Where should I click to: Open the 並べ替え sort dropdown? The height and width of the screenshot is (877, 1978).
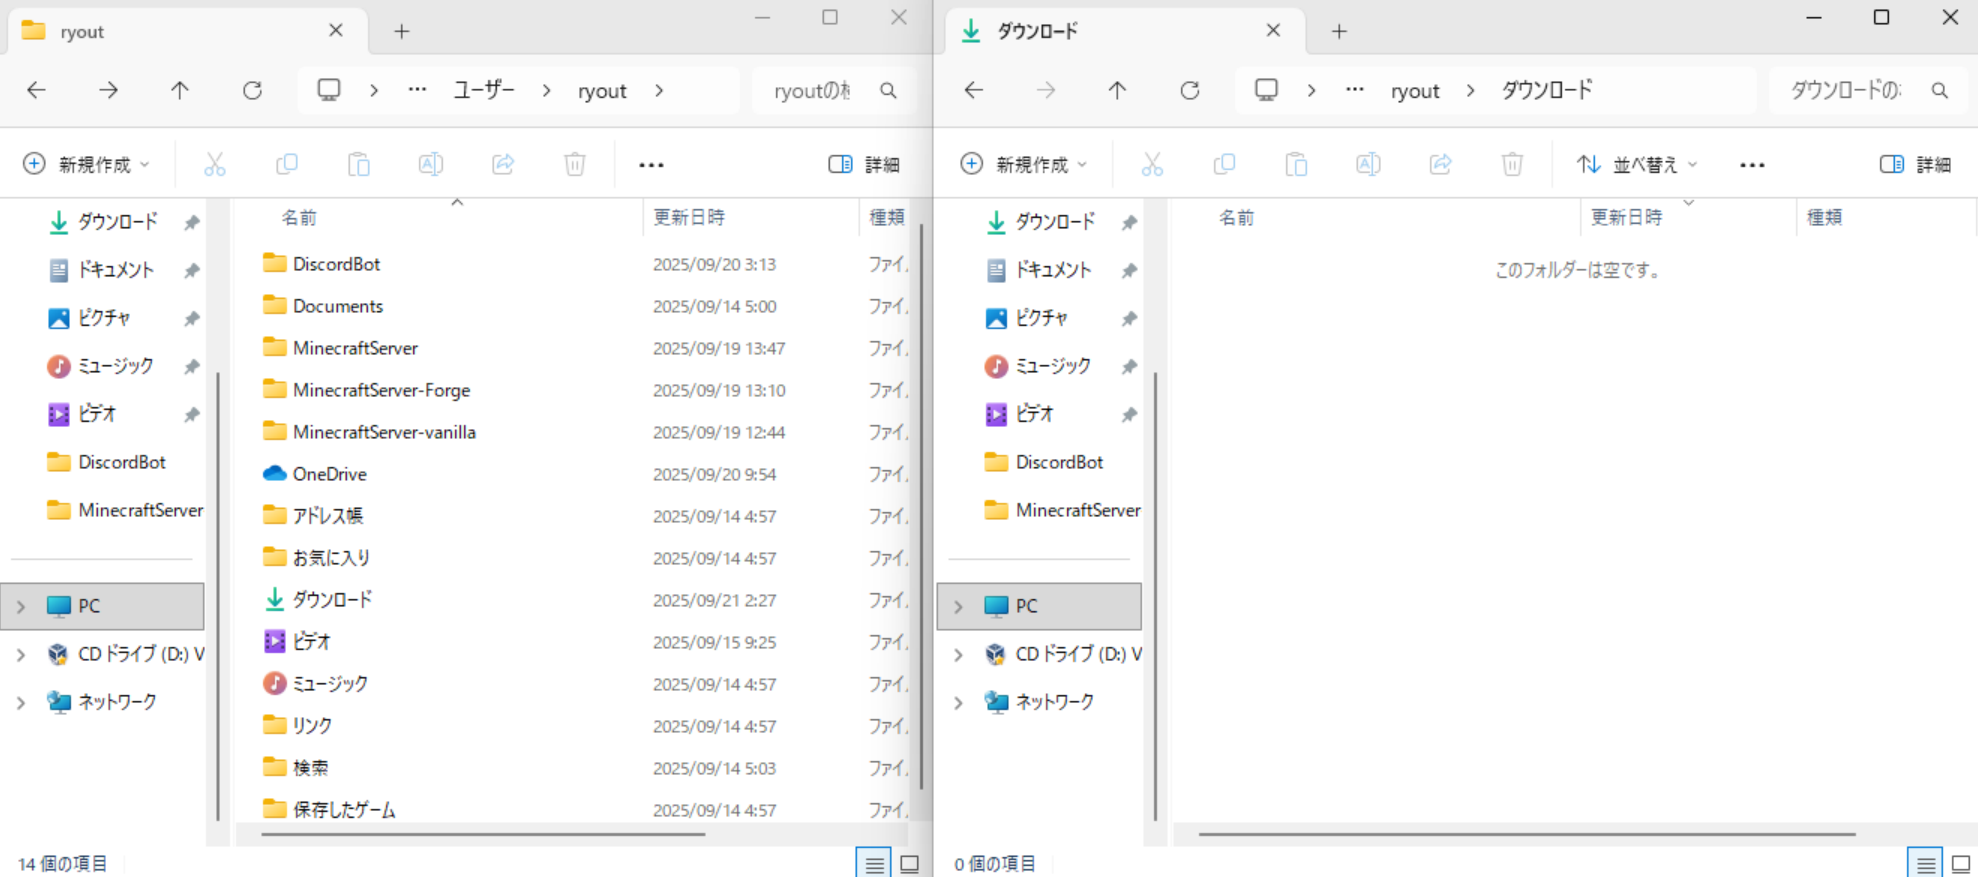tap(1636, 164)
